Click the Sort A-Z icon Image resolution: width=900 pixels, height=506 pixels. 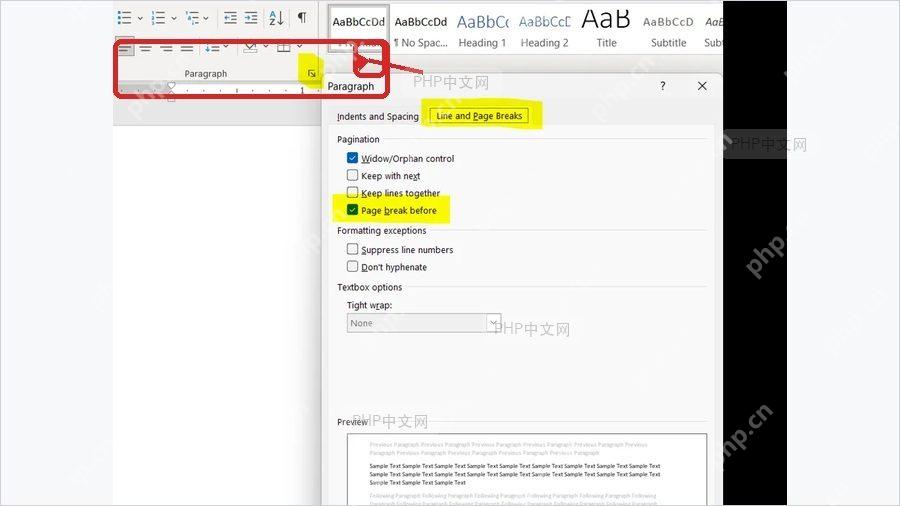pyautogui.click(x=276, y=18)
